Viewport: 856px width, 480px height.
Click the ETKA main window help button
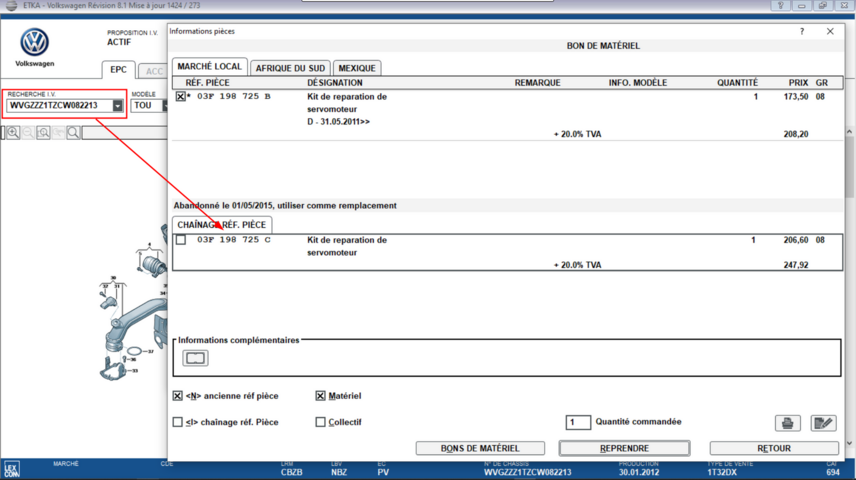click(x=780, y=5)
